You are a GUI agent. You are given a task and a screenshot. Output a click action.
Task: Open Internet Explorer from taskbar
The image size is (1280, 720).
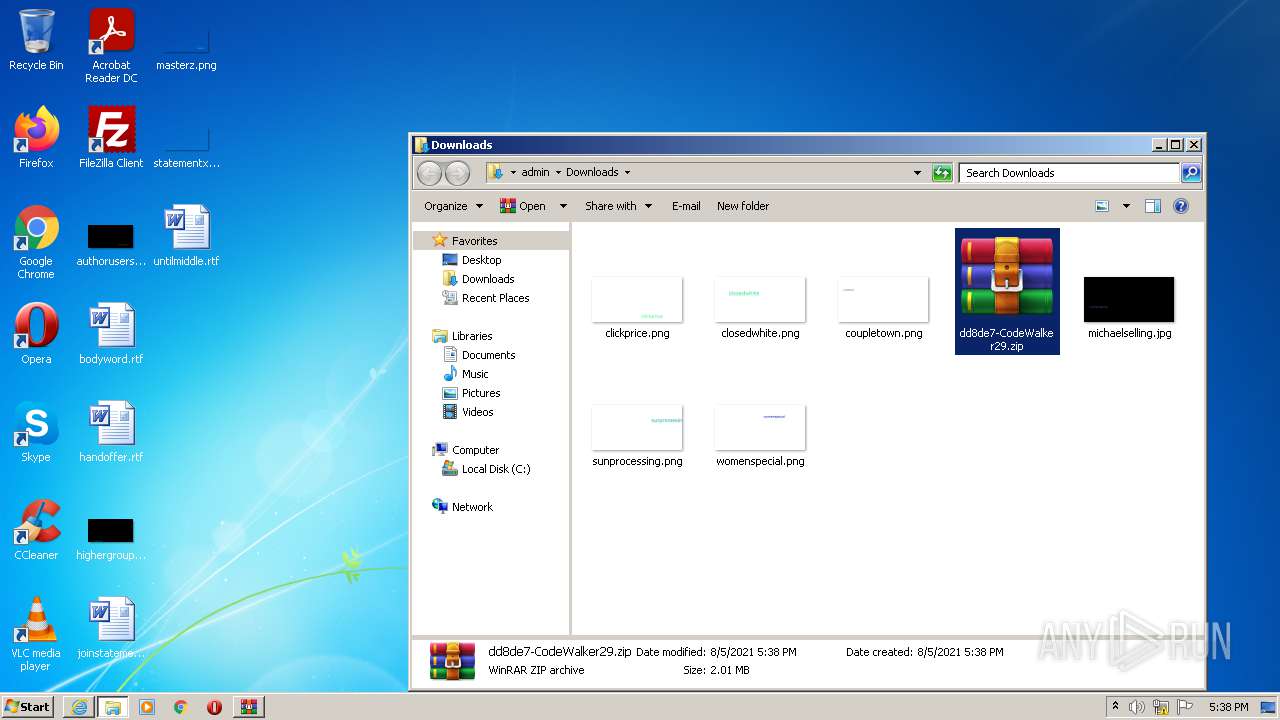point(79,707)
